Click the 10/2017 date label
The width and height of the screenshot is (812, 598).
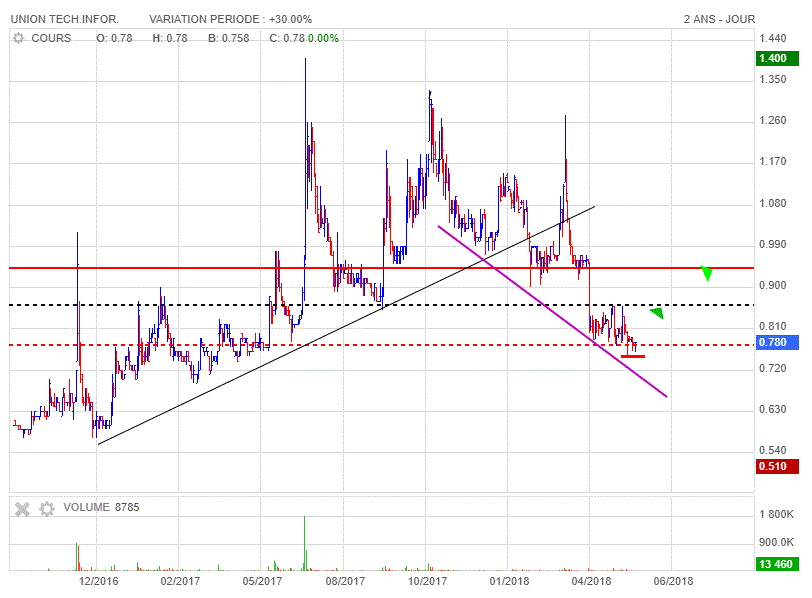pyautogui.click(x=427, y=581)
